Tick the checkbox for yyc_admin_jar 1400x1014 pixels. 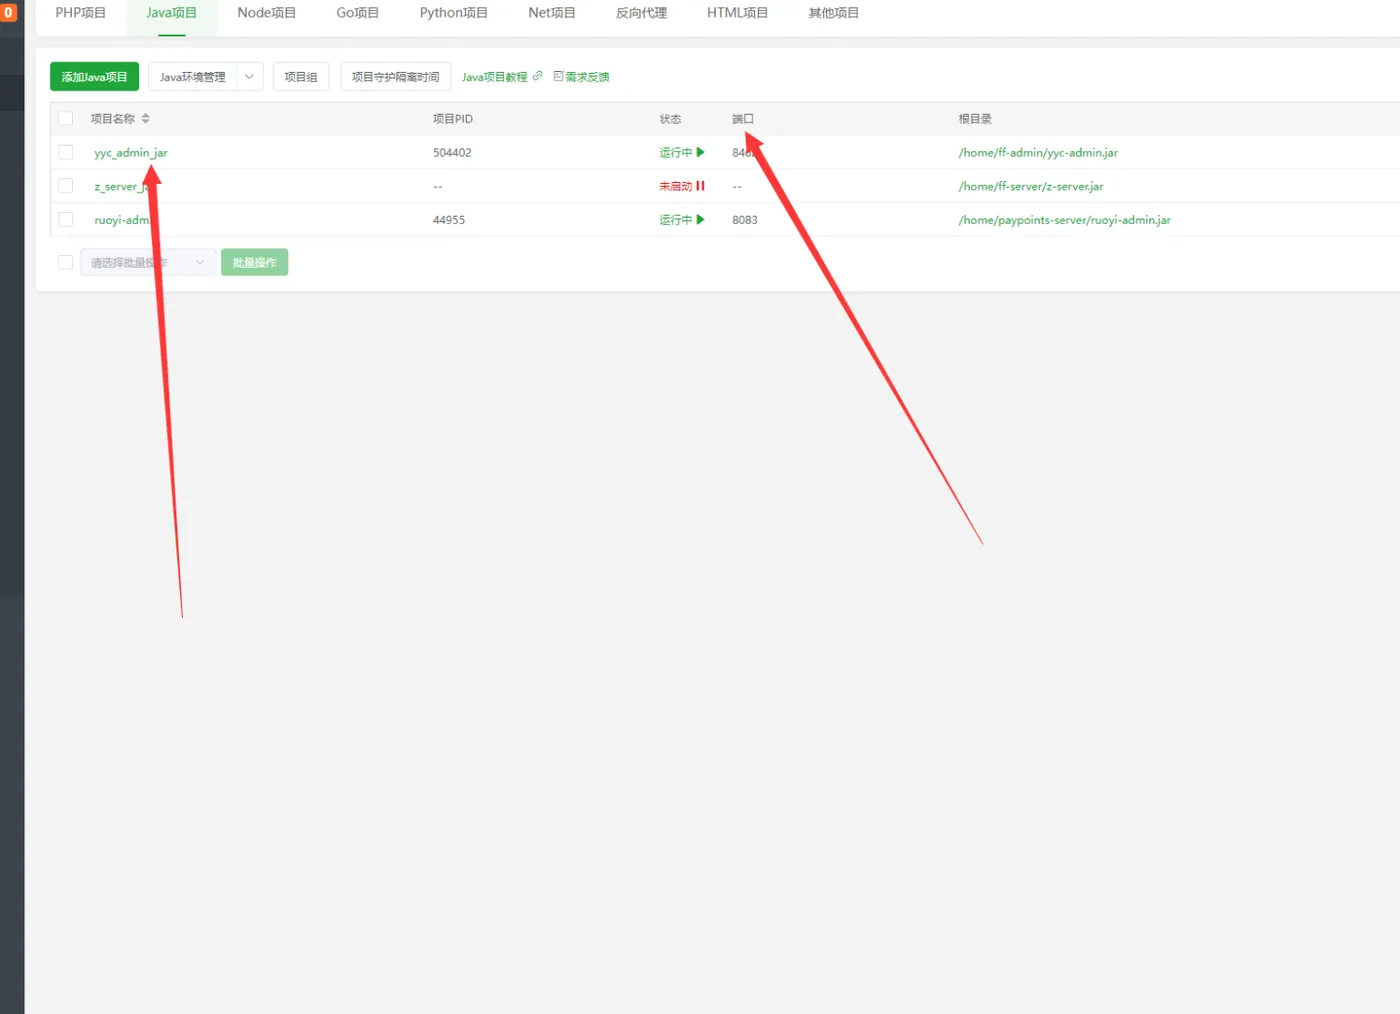point(66,152)
